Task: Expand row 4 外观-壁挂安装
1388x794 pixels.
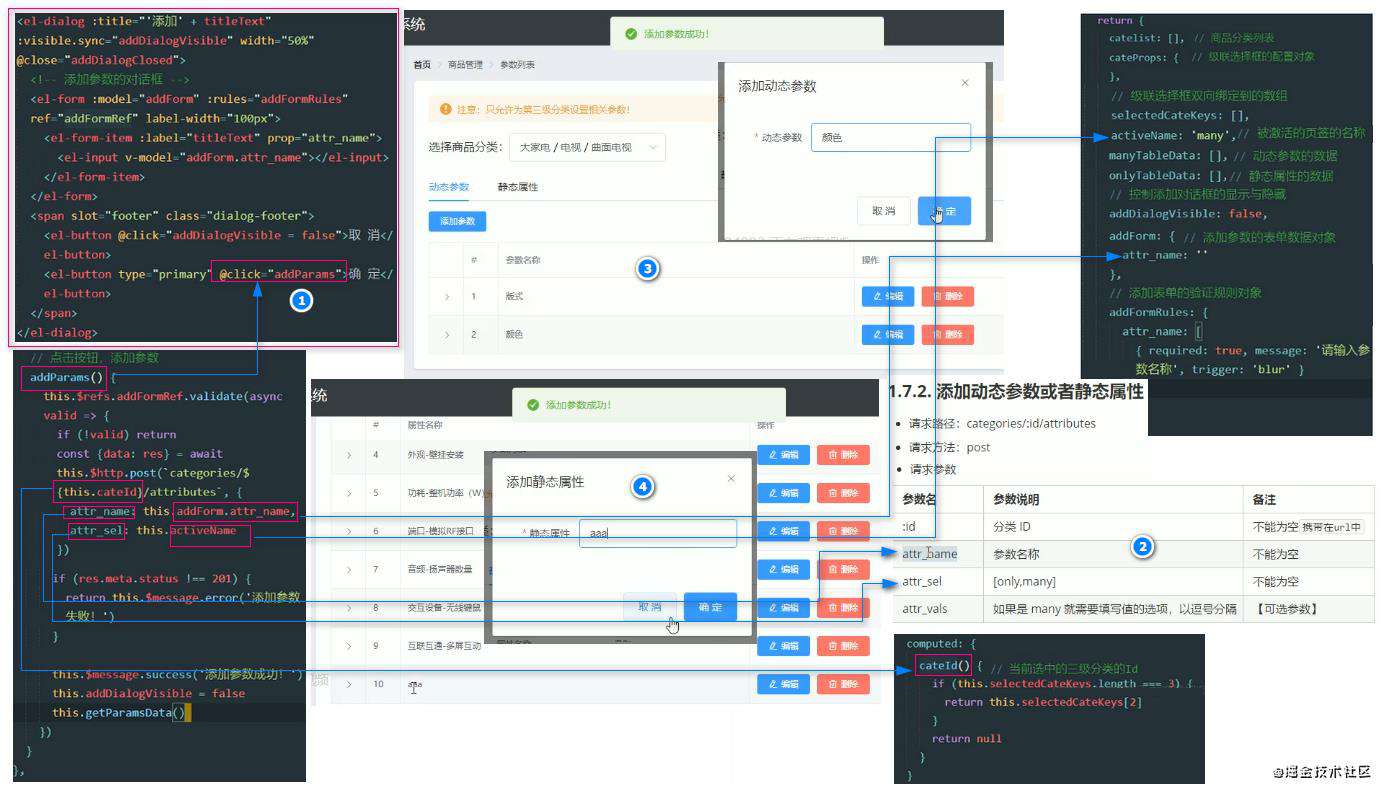Action: [x=348, y=455]
